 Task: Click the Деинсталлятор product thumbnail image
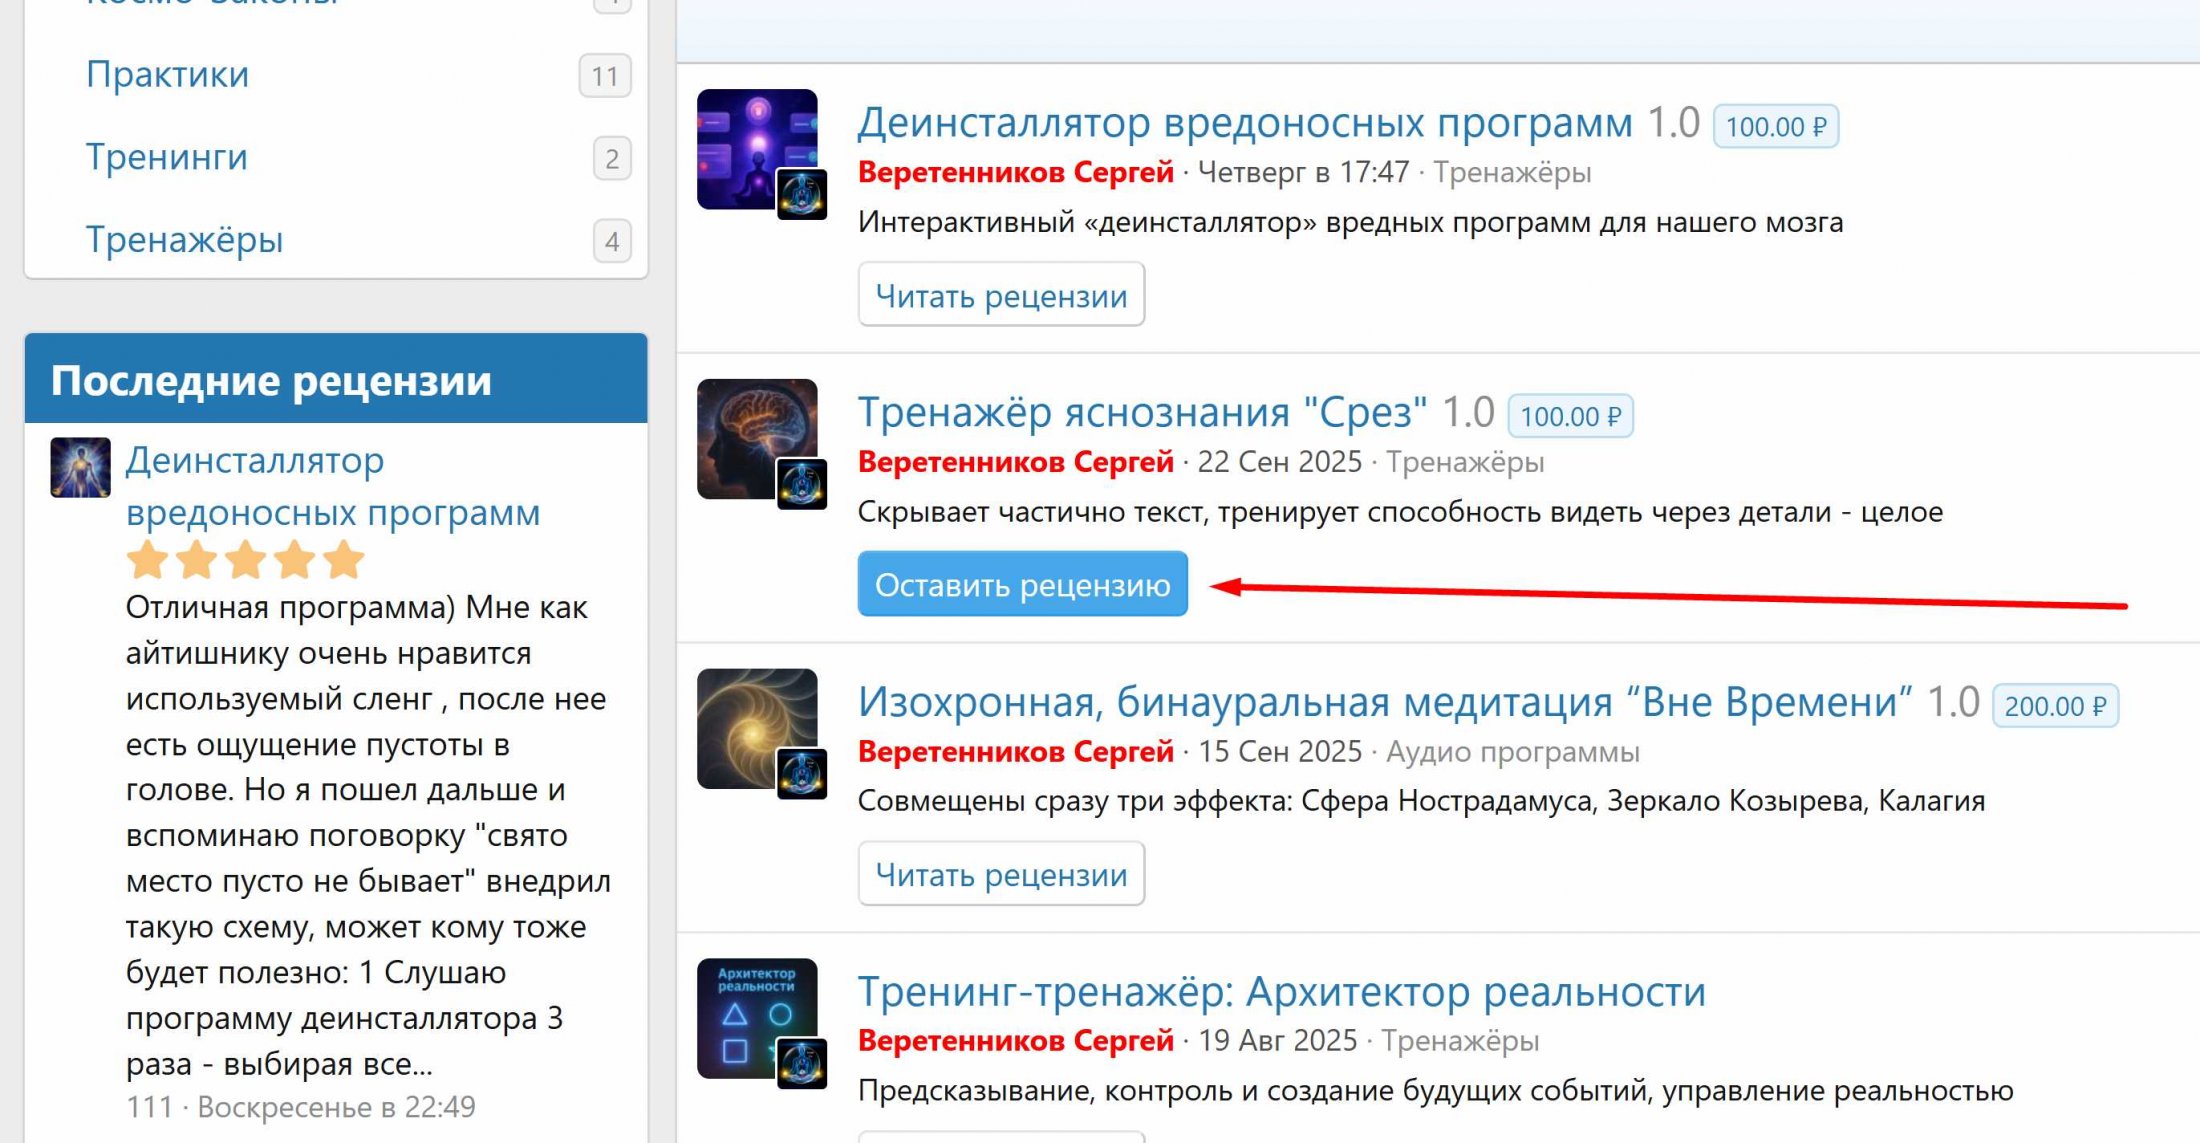point(748,140)
